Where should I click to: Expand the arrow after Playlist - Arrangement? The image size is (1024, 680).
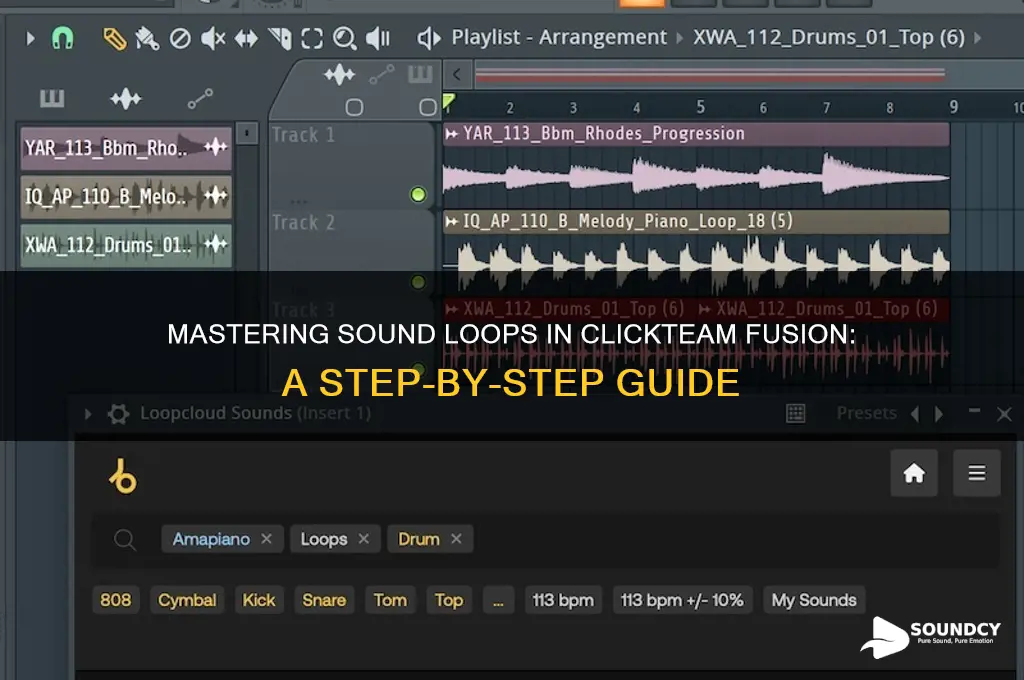(679, 38)
